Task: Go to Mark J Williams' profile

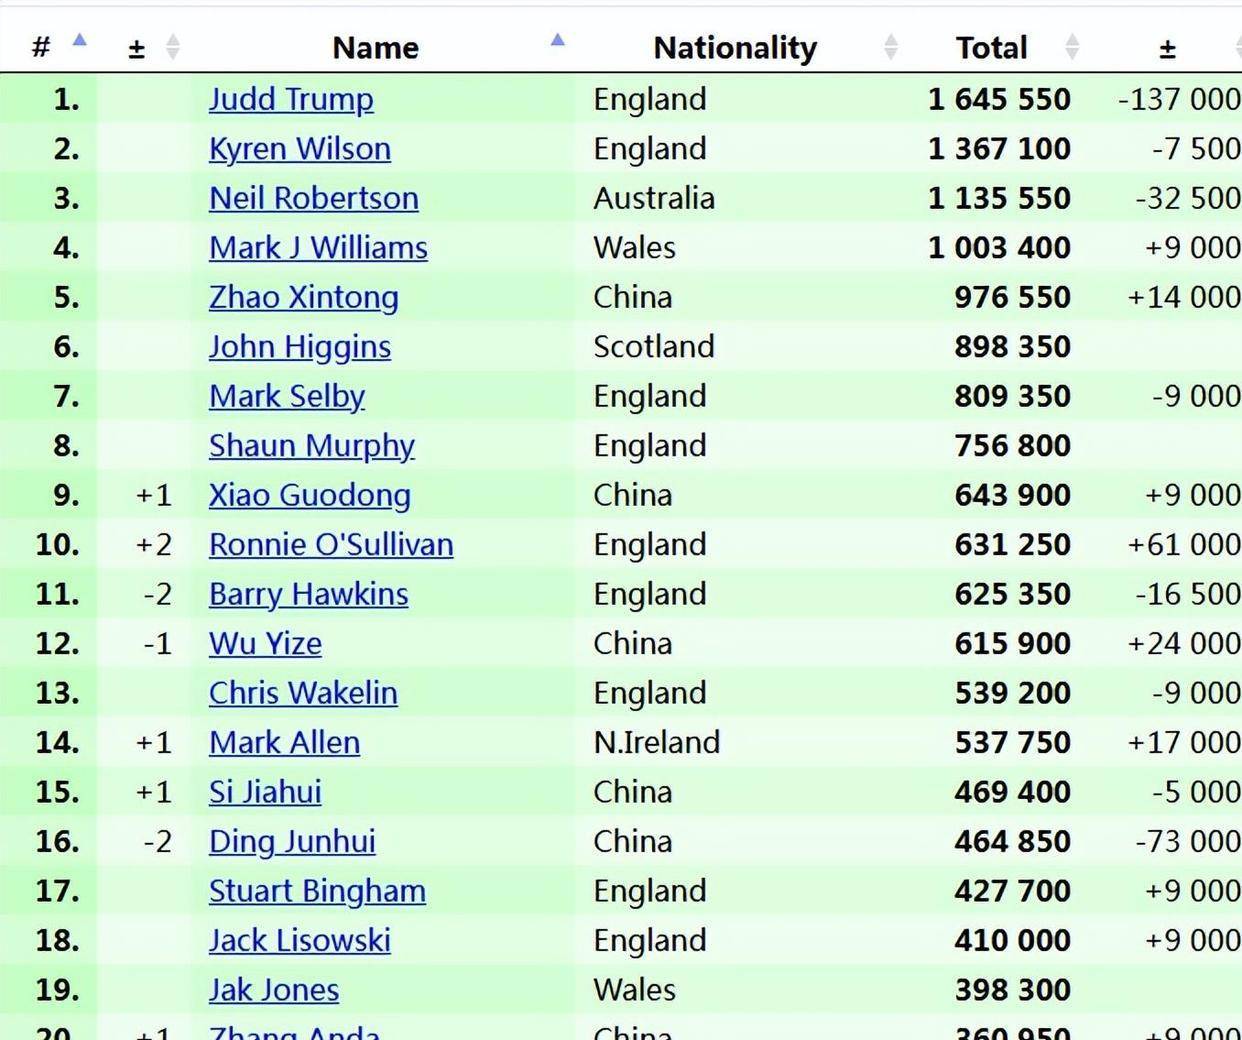Action: tap(318, 248)
